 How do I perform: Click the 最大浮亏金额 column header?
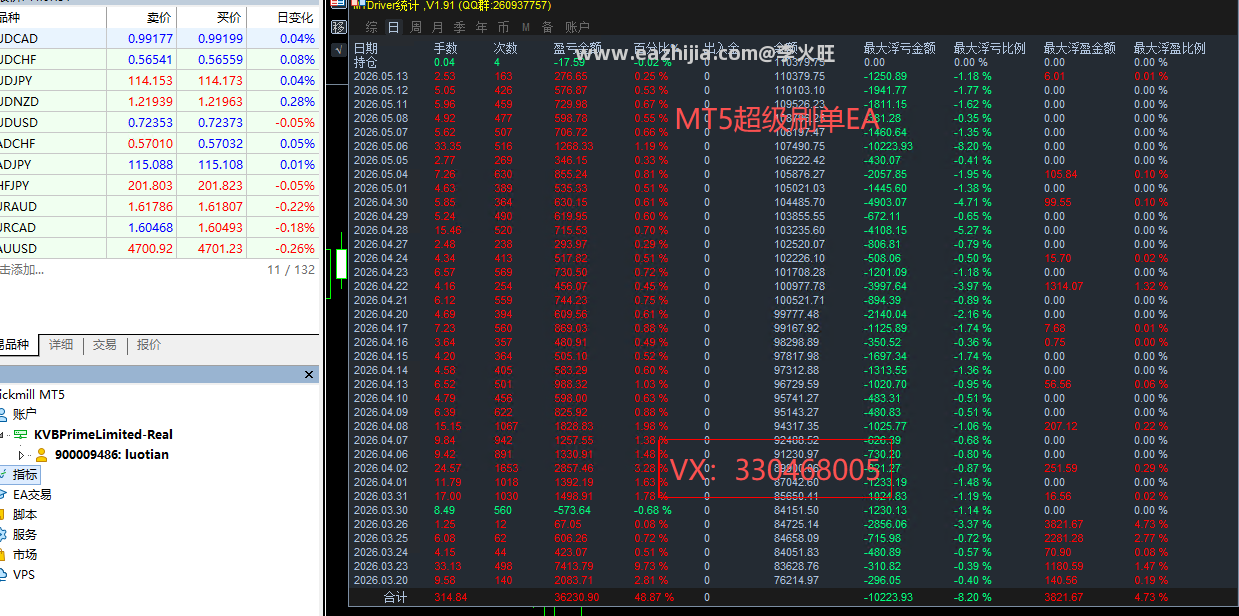tap(899, 48)
